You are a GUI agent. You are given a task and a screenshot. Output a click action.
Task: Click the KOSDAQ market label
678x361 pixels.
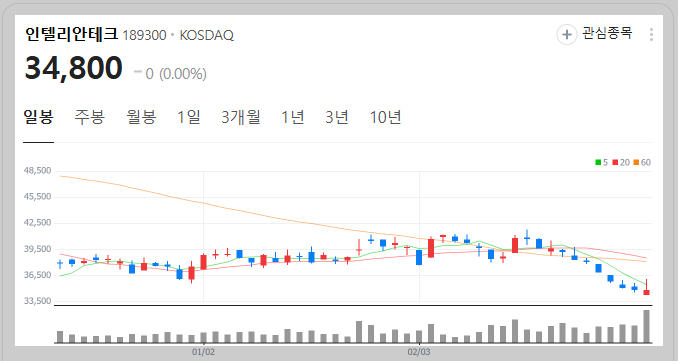tap(207, 35)
